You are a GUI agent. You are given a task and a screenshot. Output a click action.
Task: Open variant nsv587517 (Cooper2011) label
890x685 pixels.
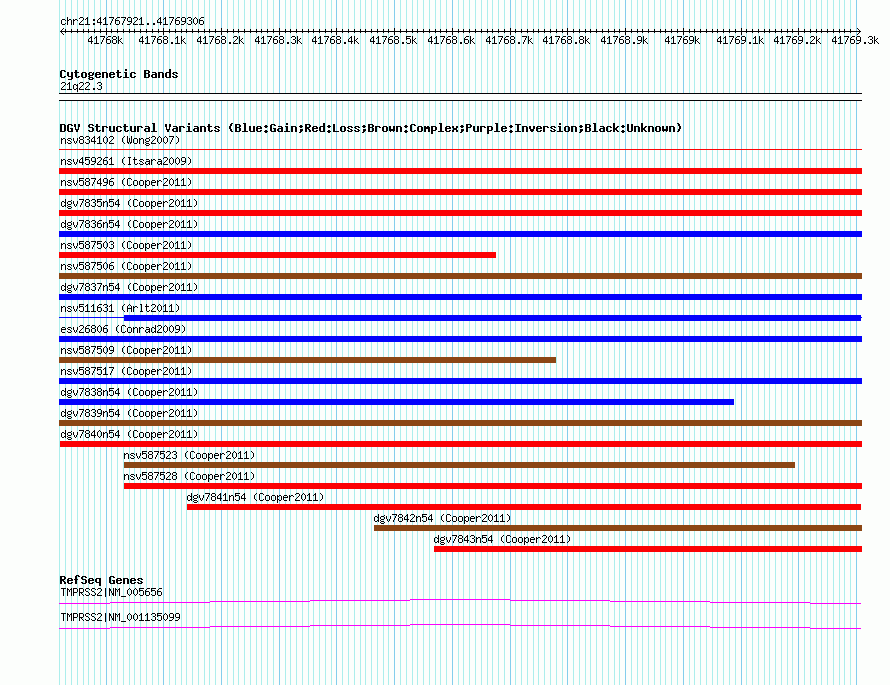(126, 371)
